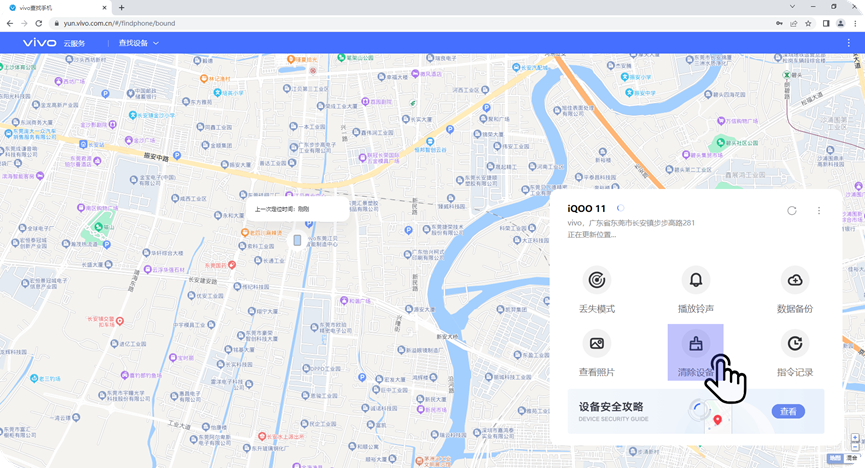Click the 正在更新位置 status text
The height and width of the screenshot is (468, 865).
click(x=592, y=235)
